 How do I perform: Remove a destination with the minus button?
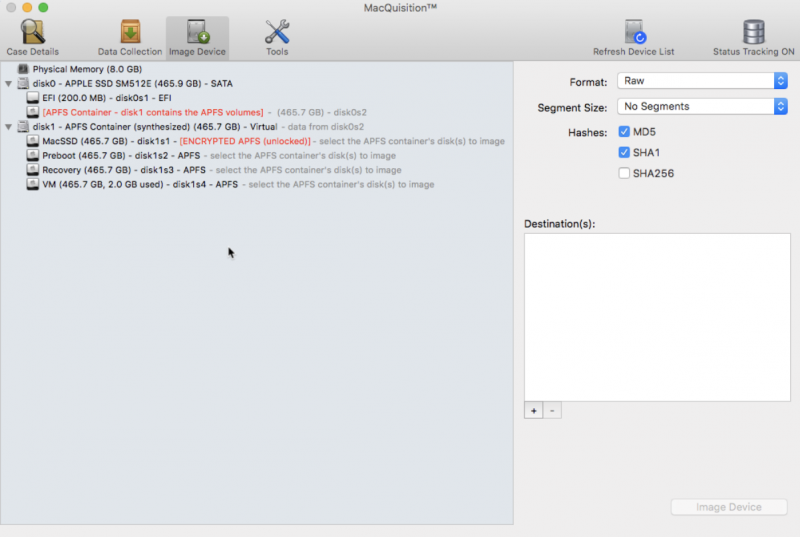552,411
